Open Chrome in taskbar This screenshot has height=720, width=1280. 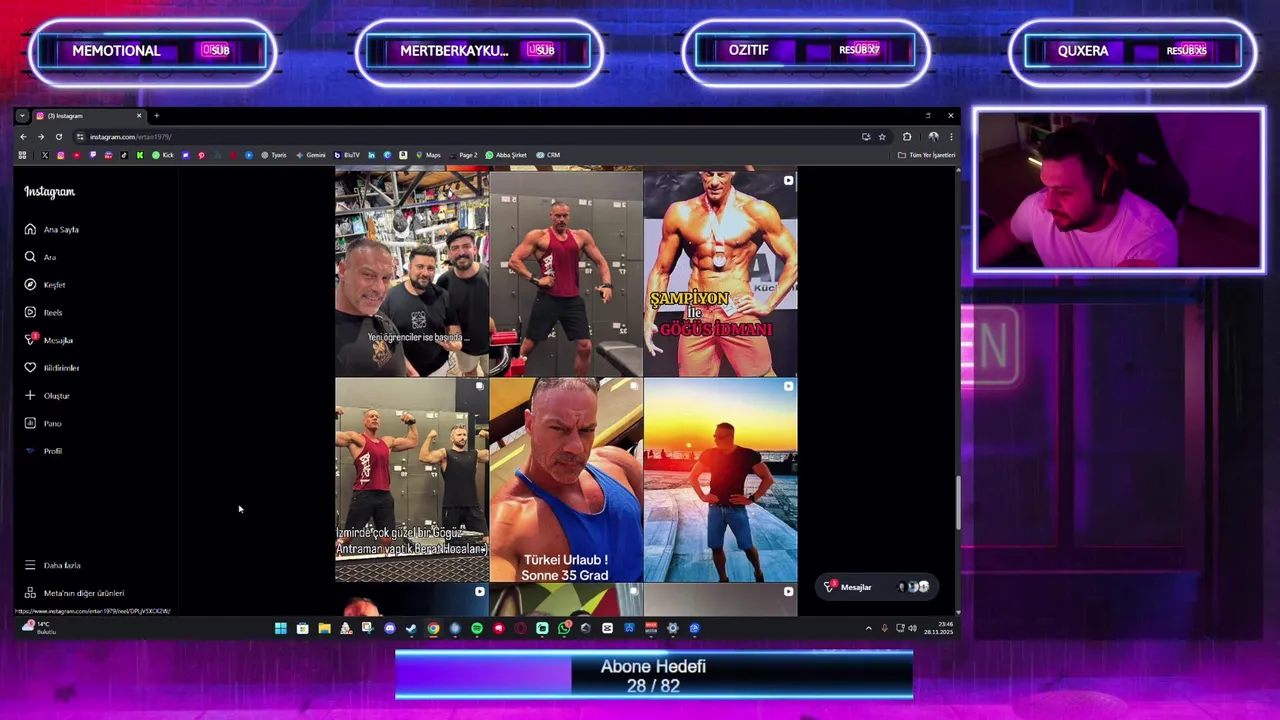click(x=433, y=628)
